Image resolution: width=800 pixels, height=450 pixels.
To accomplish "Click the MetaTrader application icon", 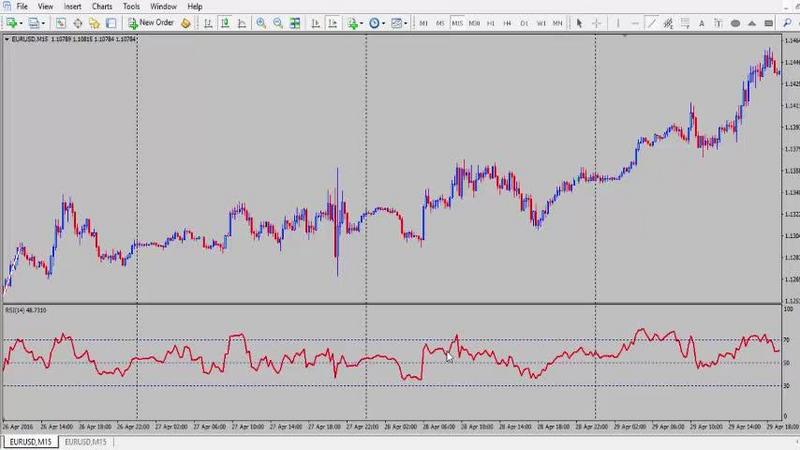I will pyautogui.click(x=7, y=6).
